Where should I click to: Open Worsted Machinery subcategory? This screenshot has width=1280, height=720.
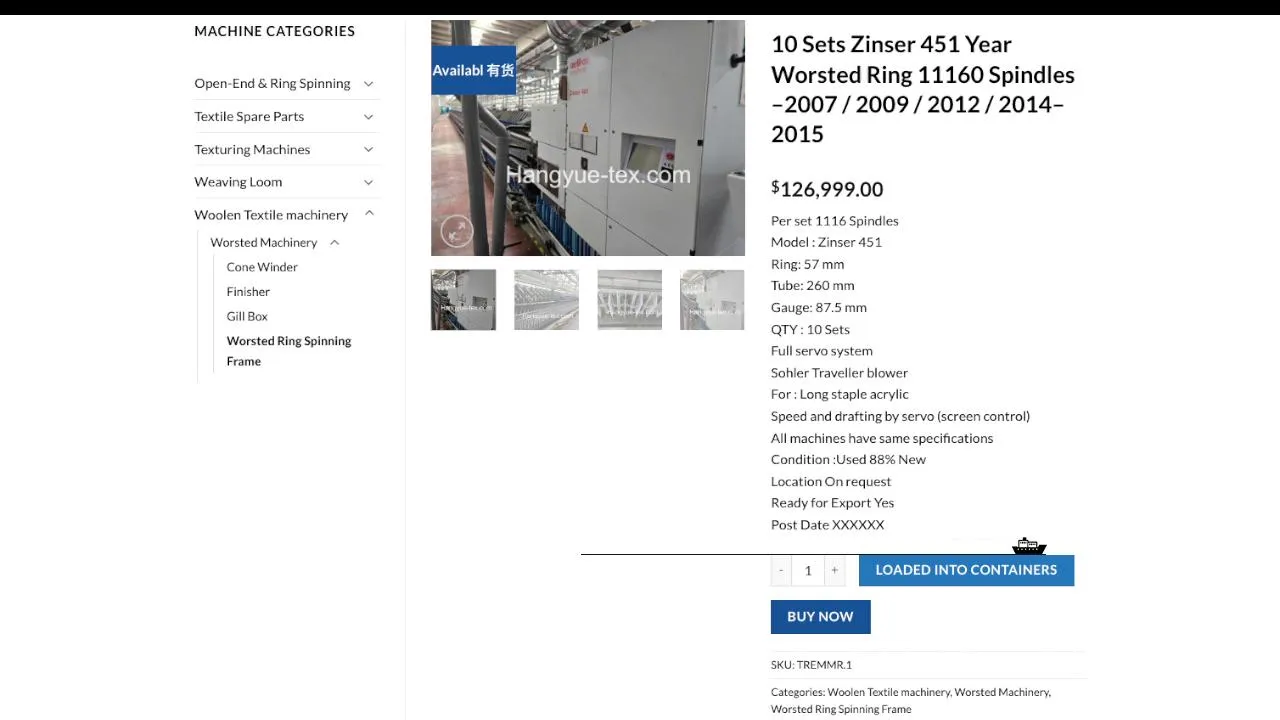point(263,243)
